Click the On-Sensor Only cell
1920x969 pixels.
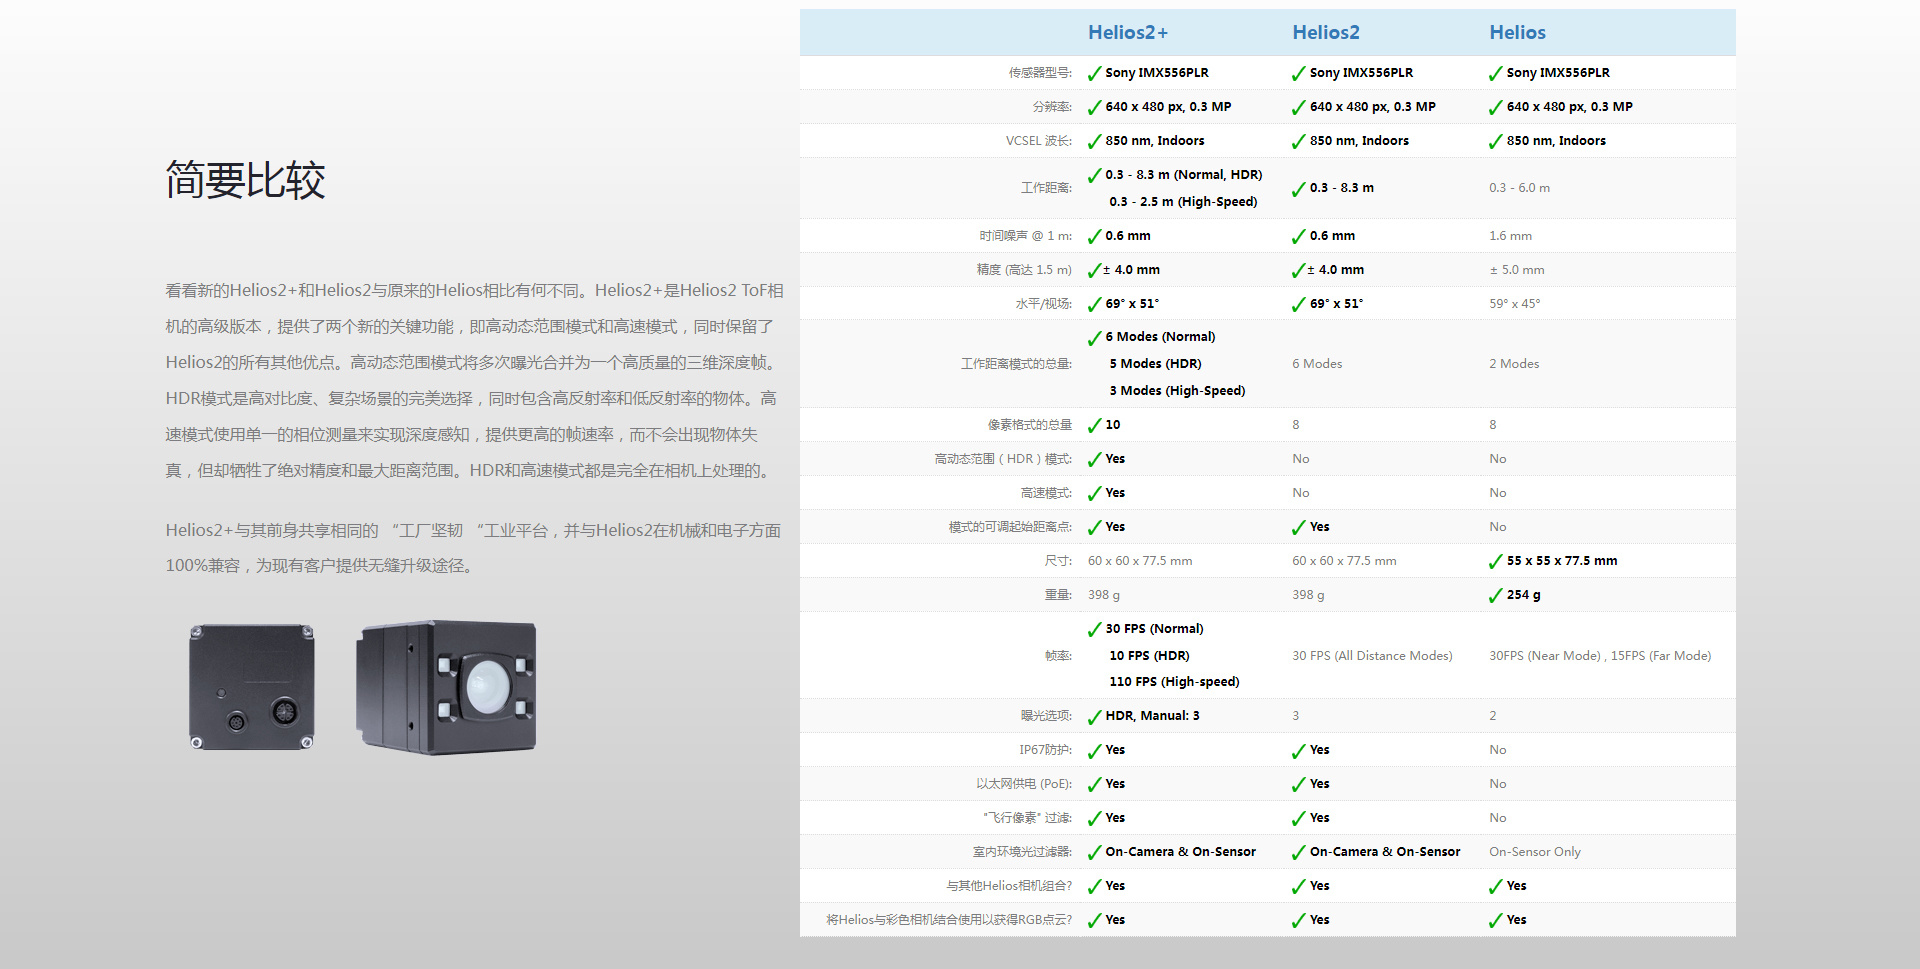1534,852
